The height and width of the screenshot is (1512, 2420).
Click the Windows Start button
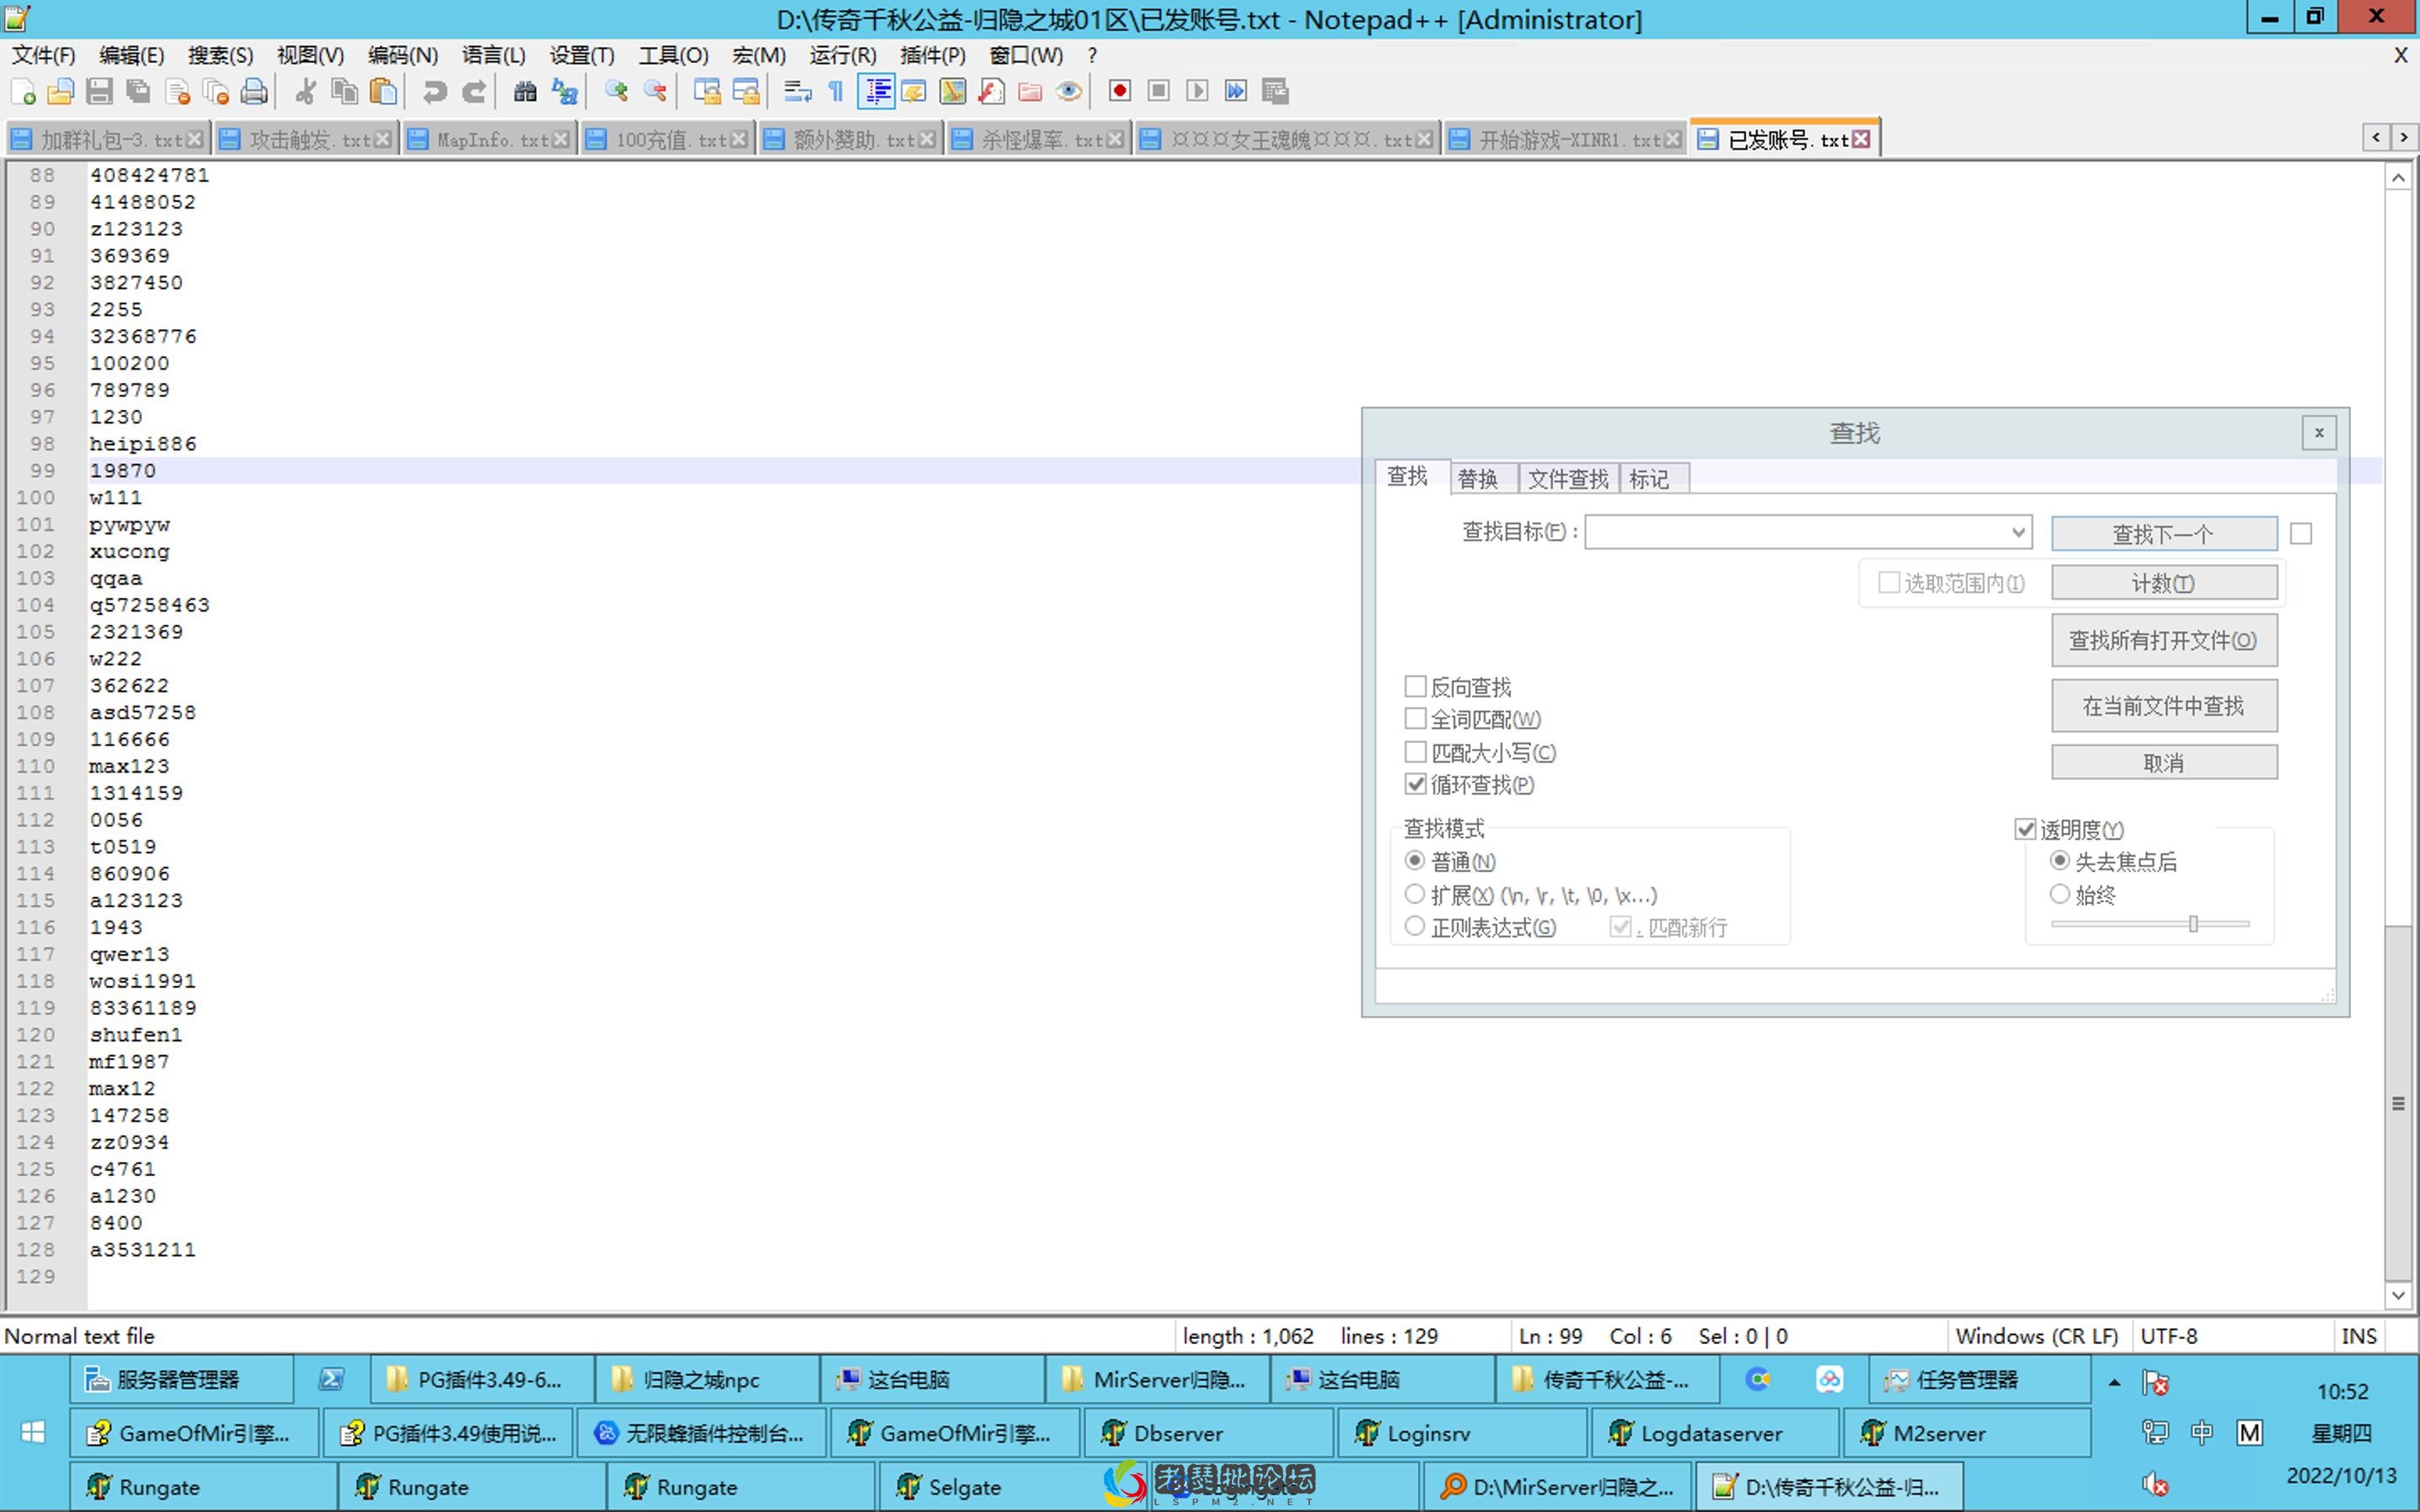(33, 1433)
